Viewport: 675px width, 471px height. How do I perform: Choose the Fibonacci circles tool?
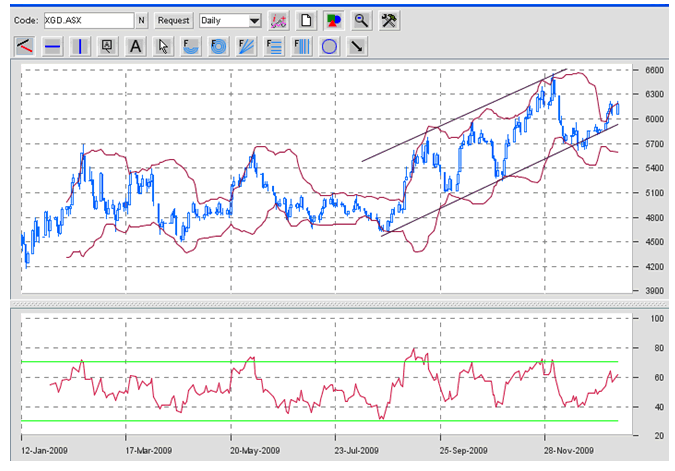(217, 46)
